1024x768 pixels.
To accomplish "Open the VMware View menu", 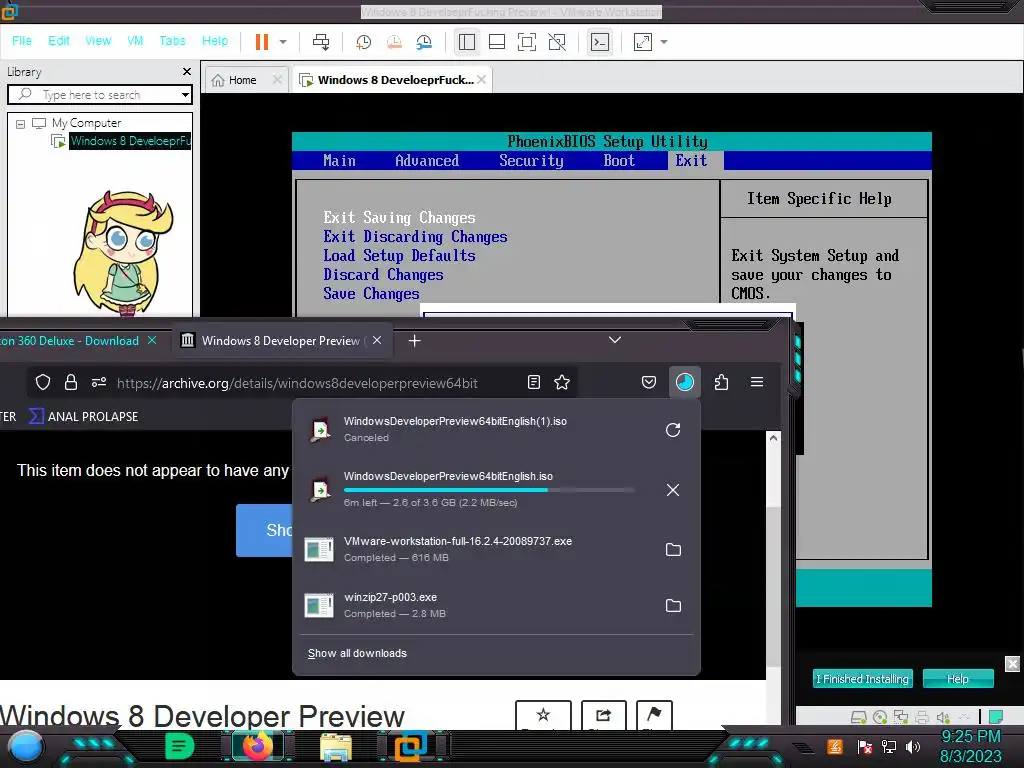I will tap(98, 40).
